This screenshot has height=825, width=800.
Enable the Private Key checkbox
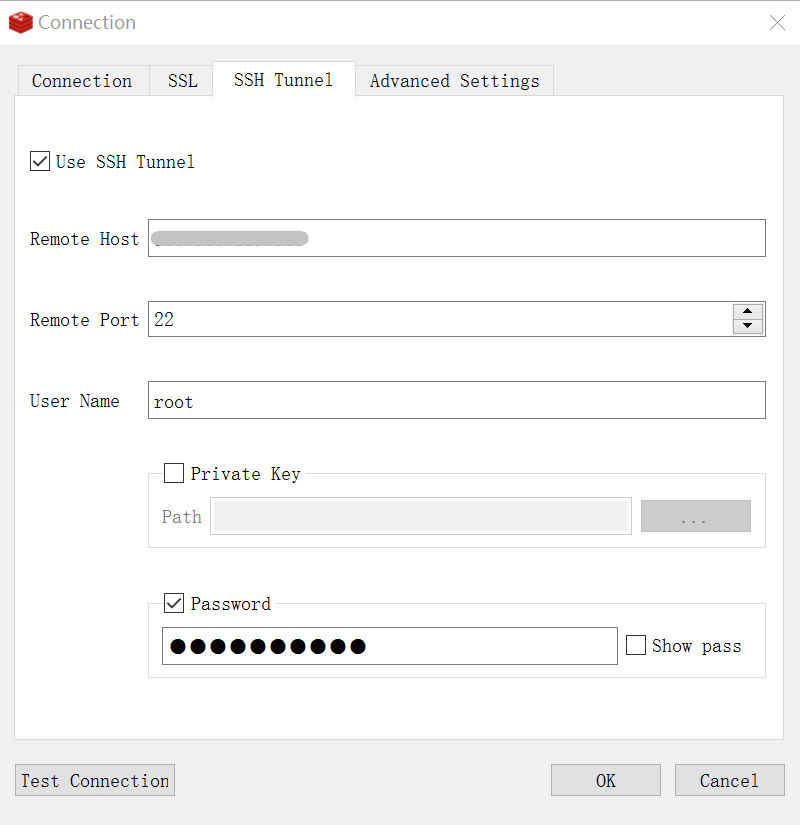coord(174,473)
